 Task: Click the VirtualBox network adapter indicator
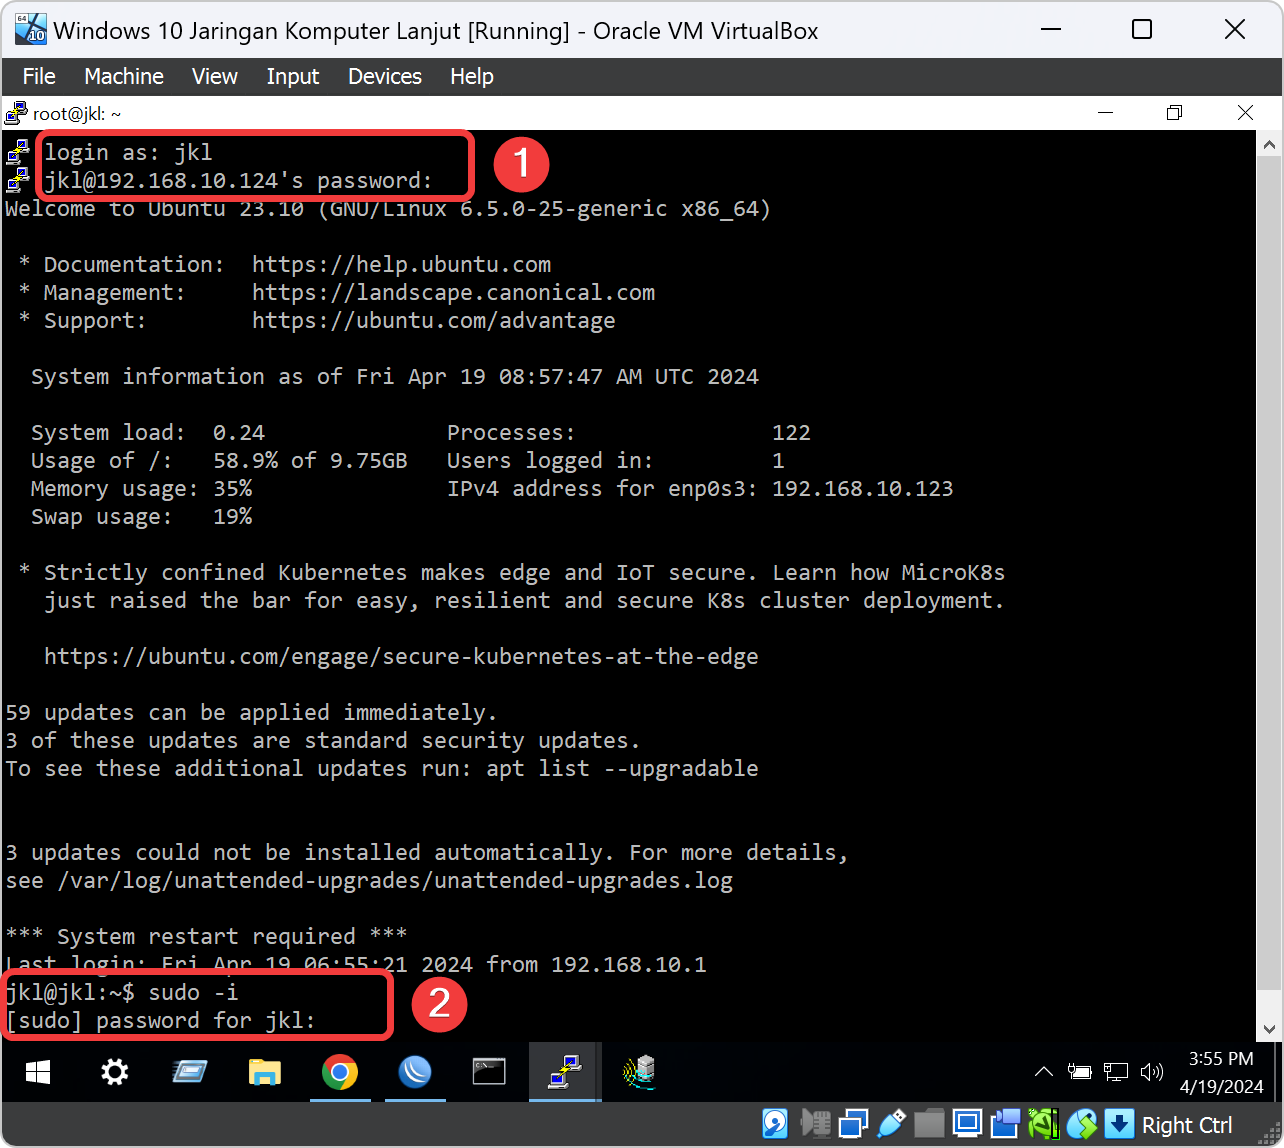[x=854, y=1125]
